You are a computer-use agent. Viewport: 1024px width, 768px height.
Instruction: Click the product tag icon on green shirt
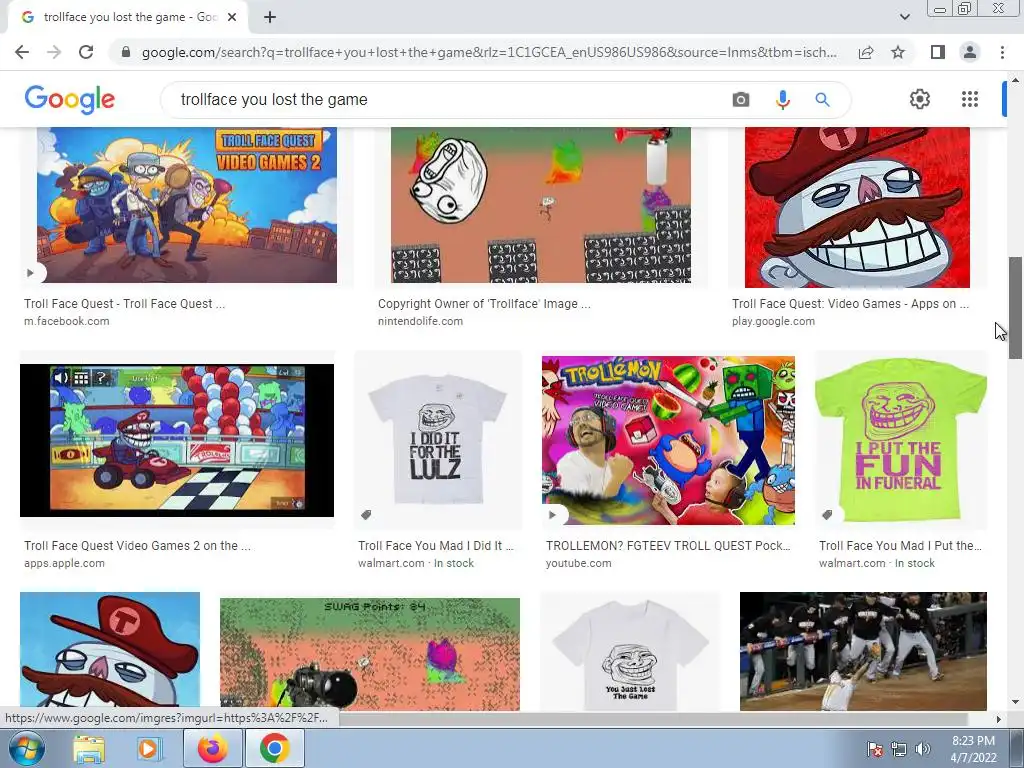pyautogui.click(x=827, y=515)
